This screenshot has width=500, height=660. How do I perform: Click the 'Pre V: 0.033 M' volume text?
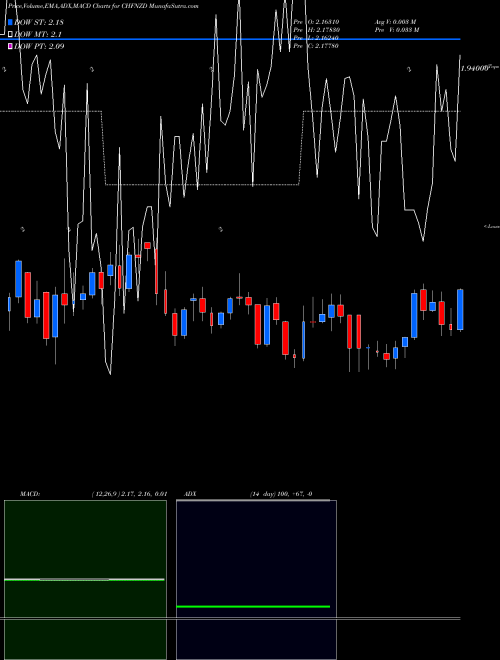(397, 30)
